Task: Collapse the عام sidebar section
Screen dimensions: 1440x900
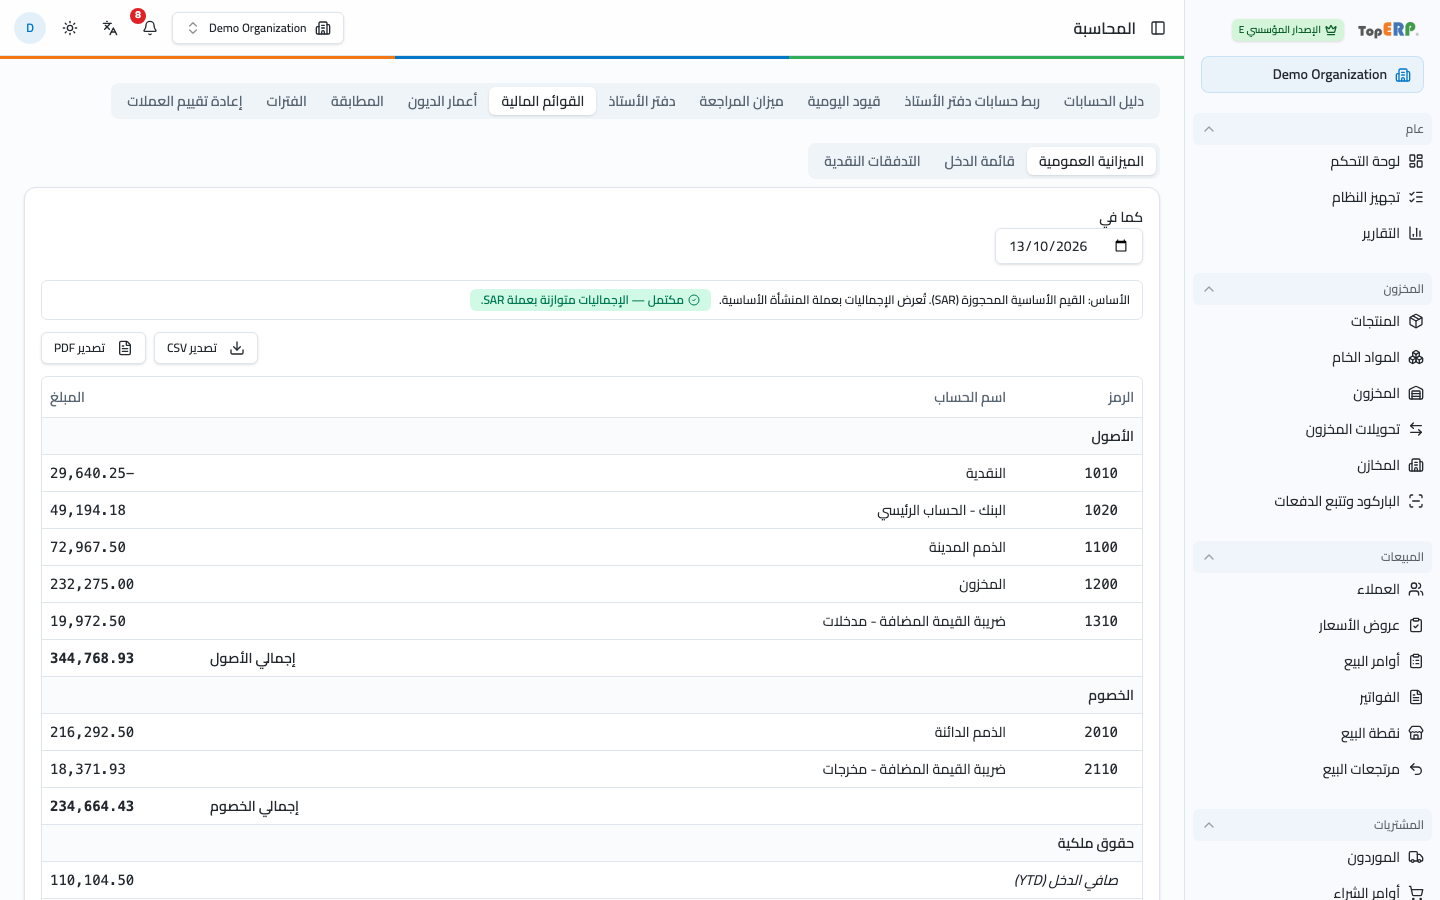Action: click(x=1312, y=129)
